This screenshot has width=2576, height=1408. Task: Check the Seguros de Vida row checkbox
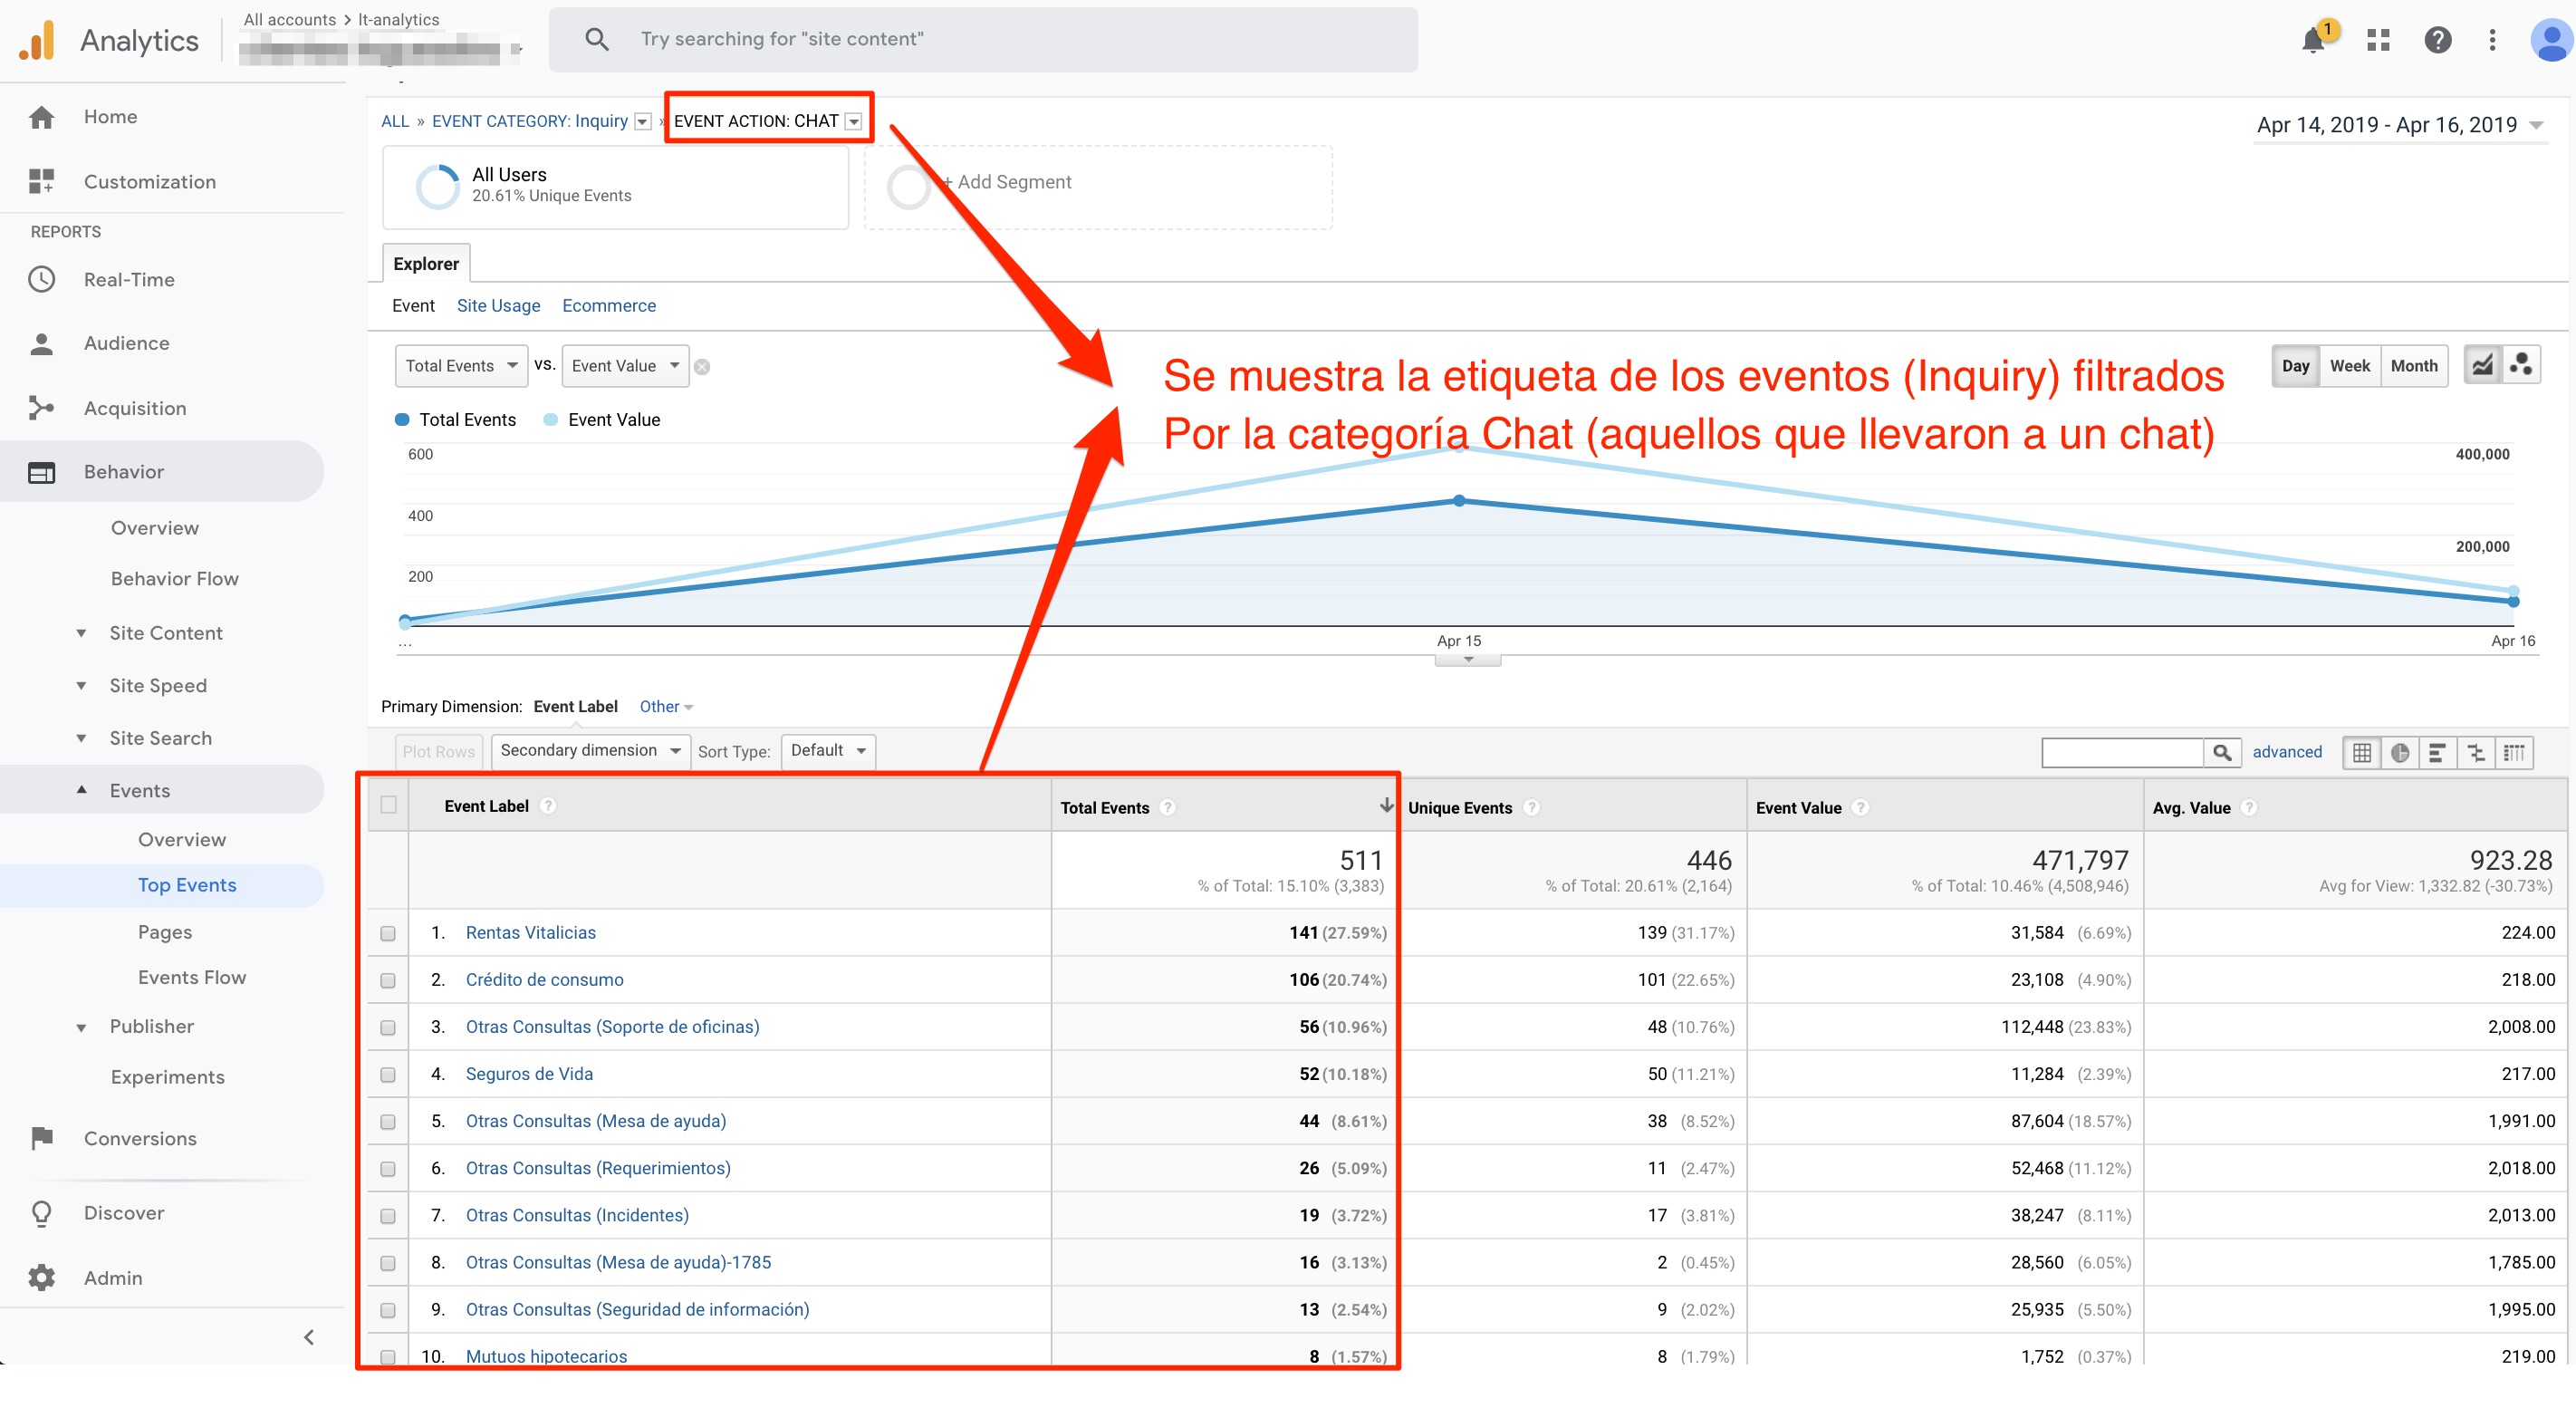click(388, 1074)
